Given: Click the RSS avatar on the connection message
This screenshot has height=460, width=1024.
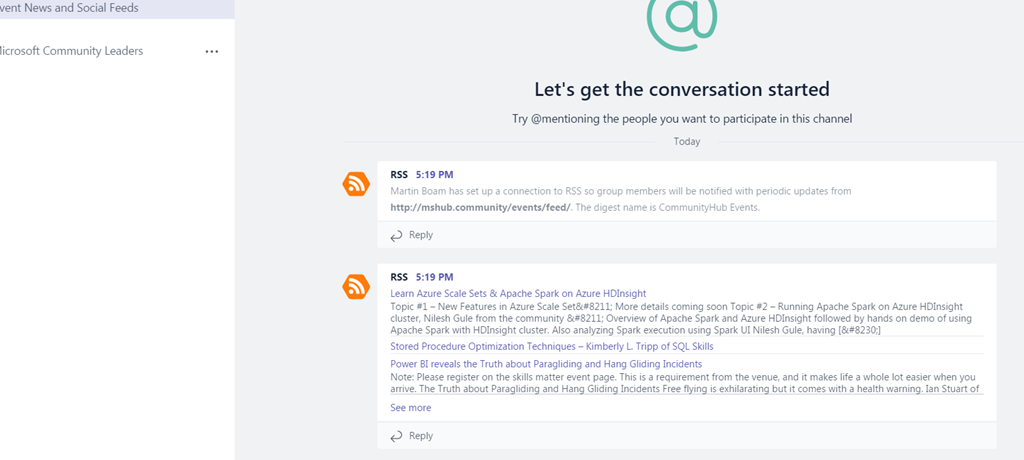Looking at the screenshot, I should point(356,184).
